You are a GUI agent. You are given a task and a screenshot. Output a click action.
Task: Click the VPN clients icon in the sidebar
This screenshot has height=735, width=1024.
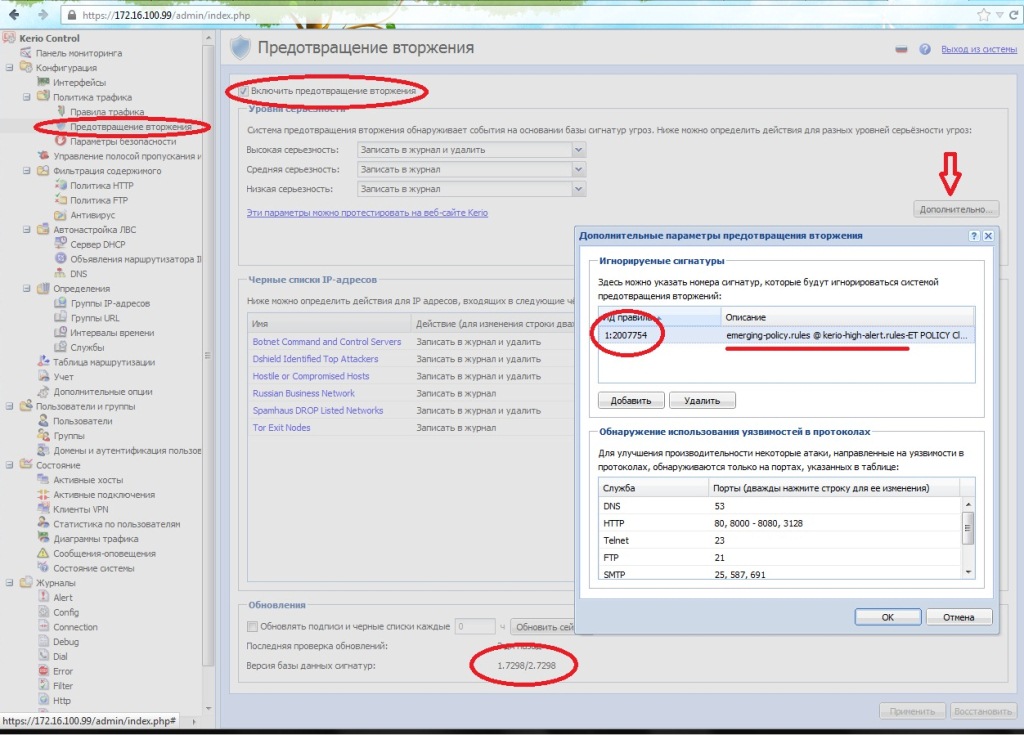click(43, 509)
